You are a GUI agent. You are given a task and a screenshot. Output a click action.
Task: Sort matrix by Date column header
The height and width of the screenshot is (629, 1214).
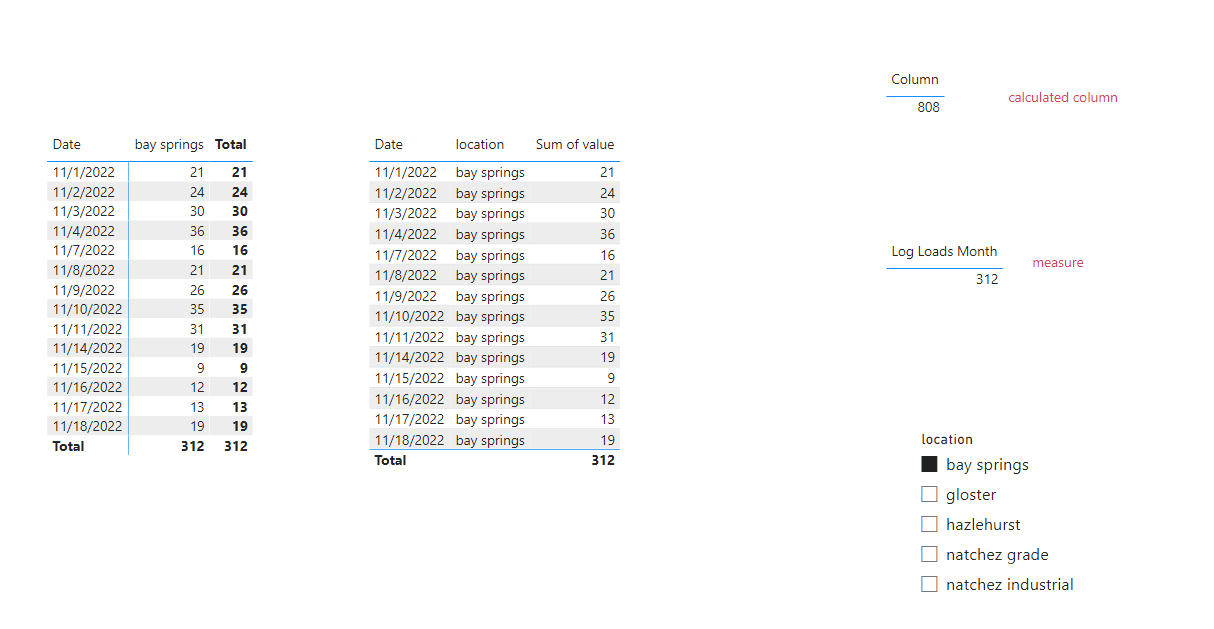point(67,144)
